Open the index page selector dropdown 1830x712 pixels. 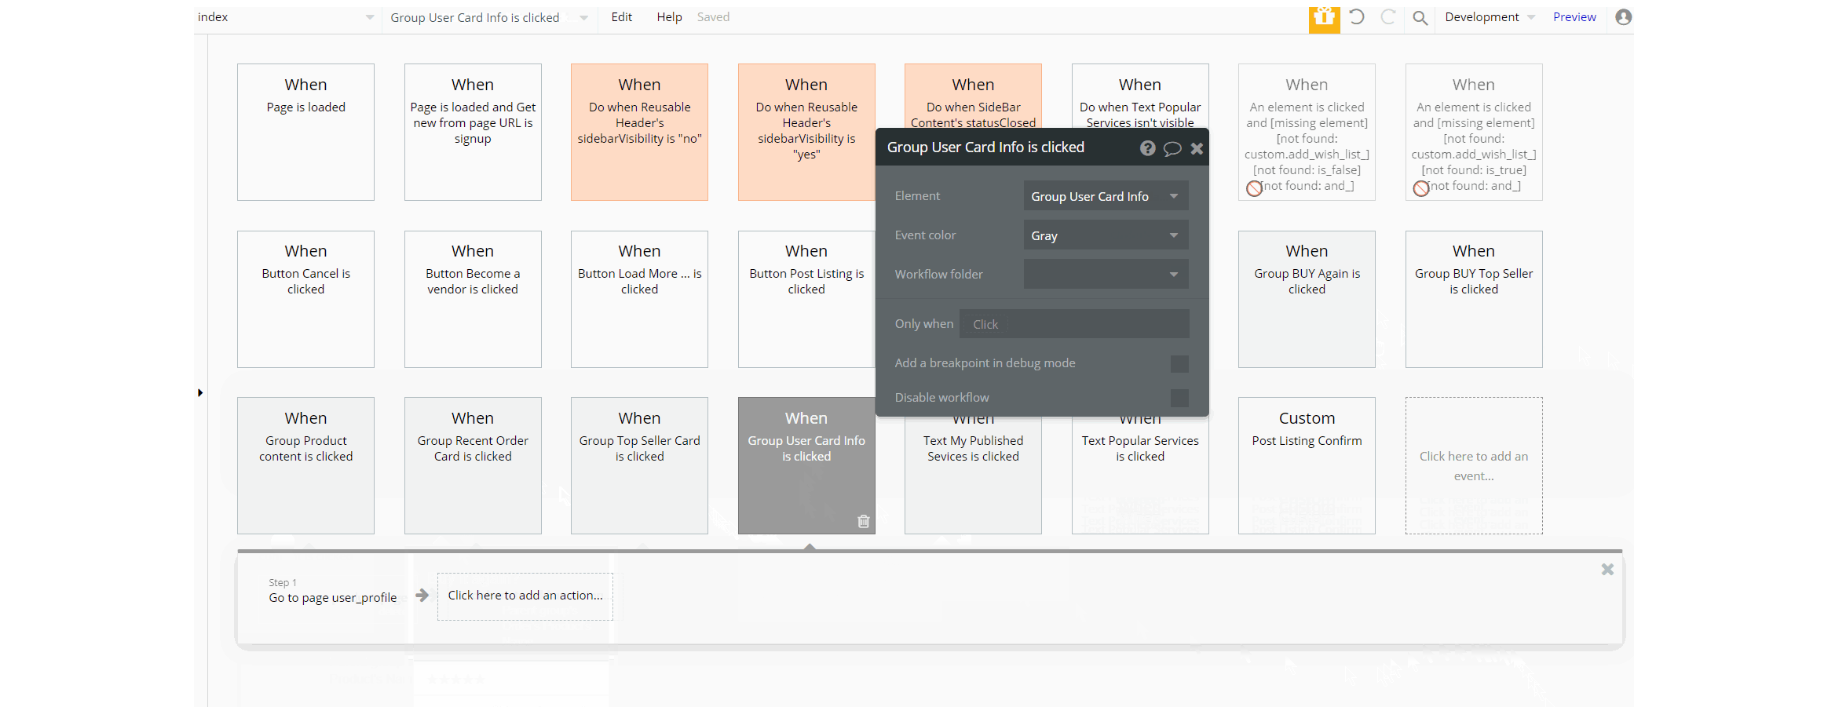(287, 17)
